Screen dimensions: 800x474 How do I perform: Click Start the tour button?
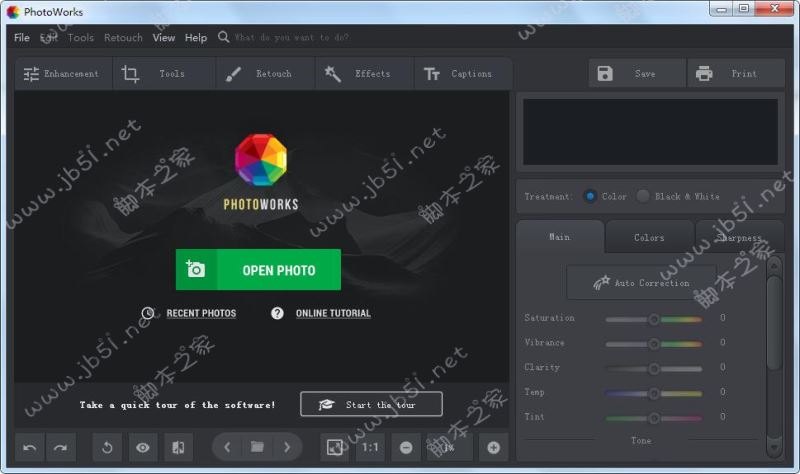tap(371, 404)
